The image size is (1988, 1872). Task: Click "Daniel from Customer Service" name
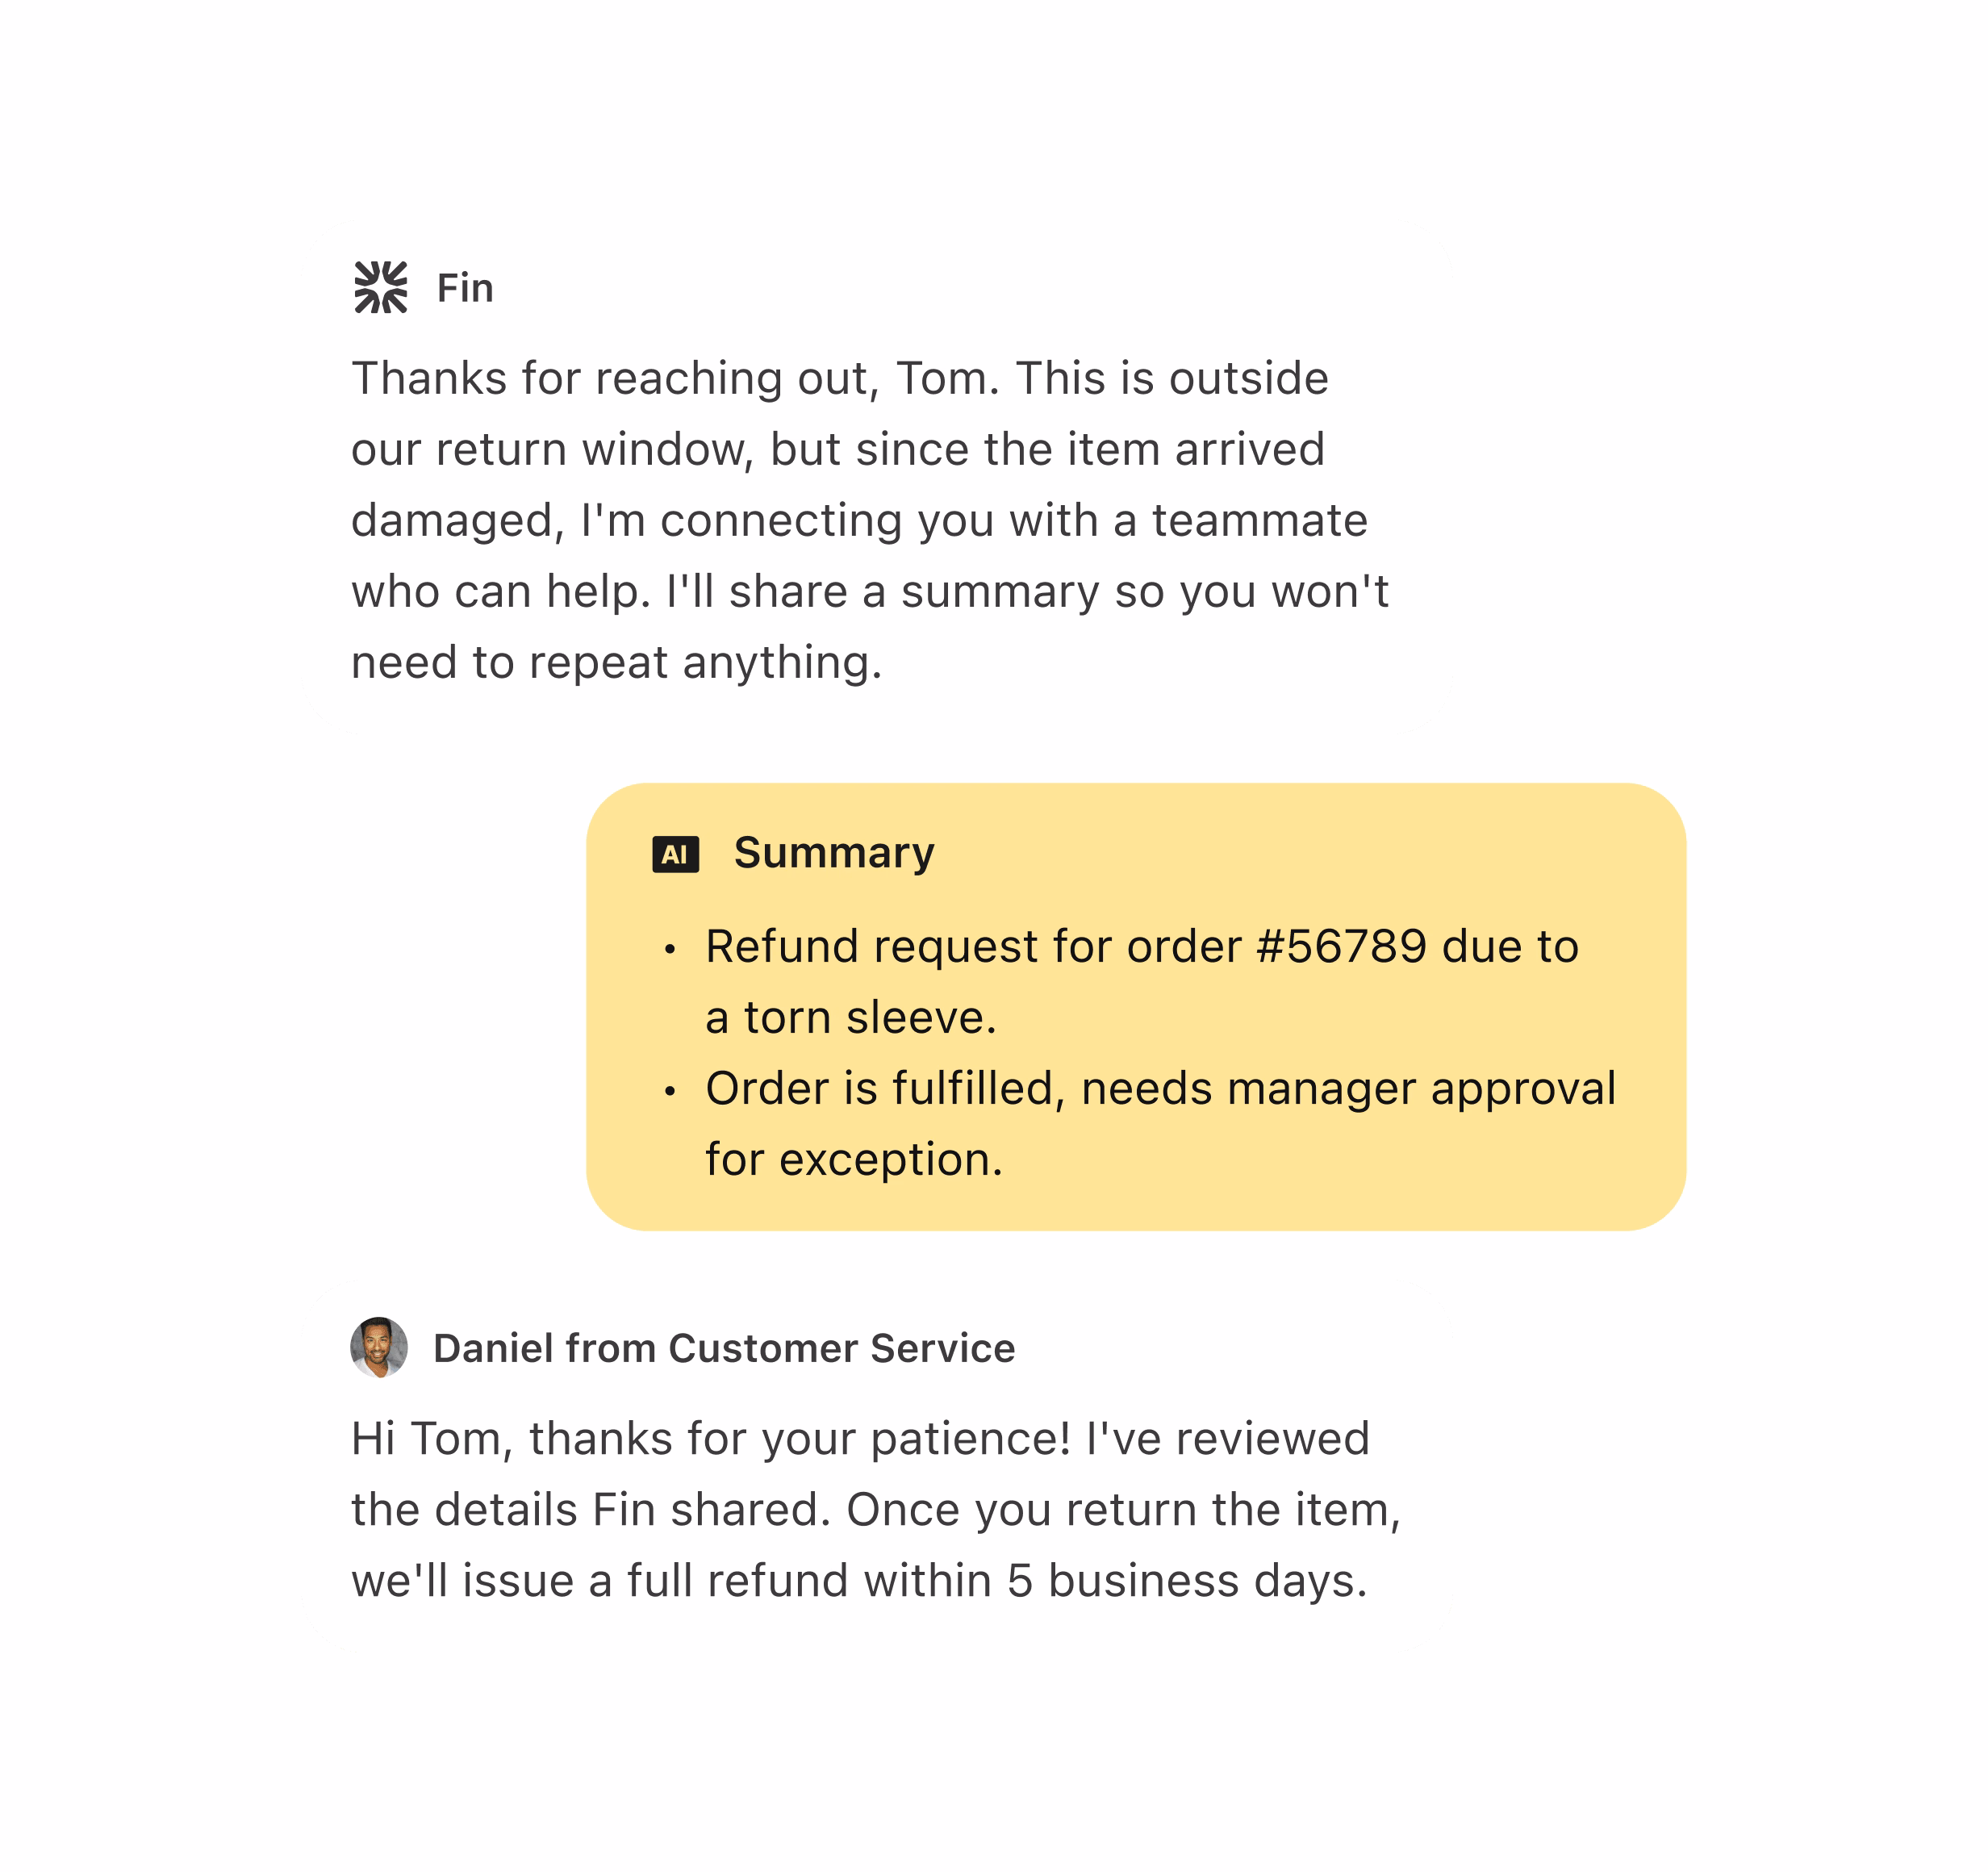point(724,1348)
